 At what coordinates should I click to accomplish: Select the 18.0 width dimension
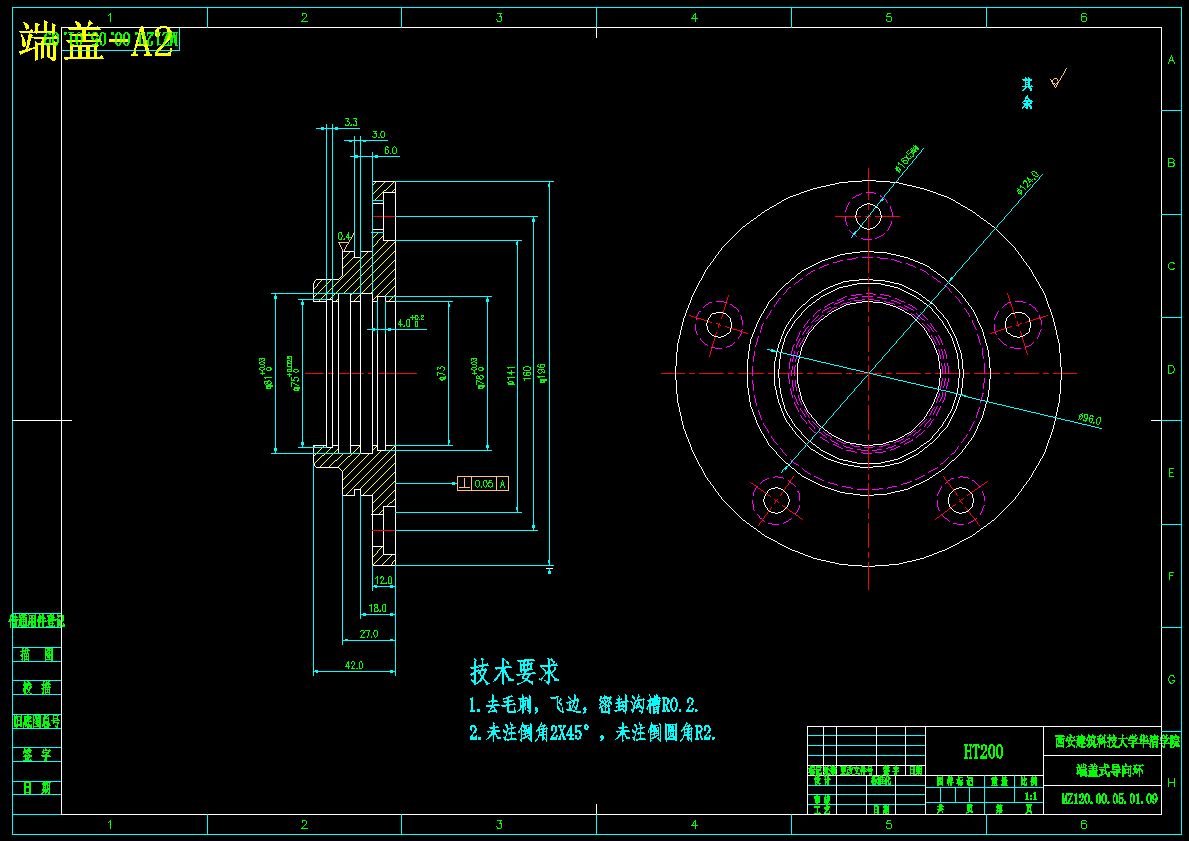coord(377,607)
